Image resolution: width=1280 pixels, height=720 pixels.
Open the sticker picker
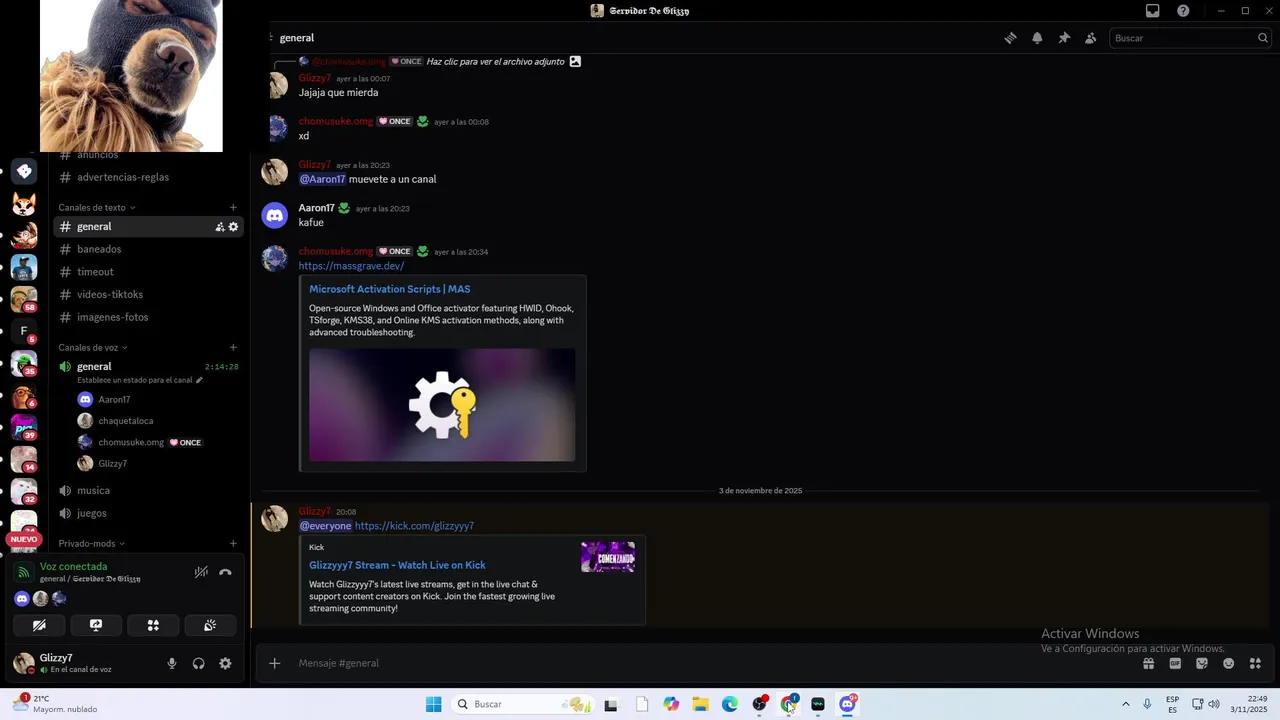click(1202, 663)
